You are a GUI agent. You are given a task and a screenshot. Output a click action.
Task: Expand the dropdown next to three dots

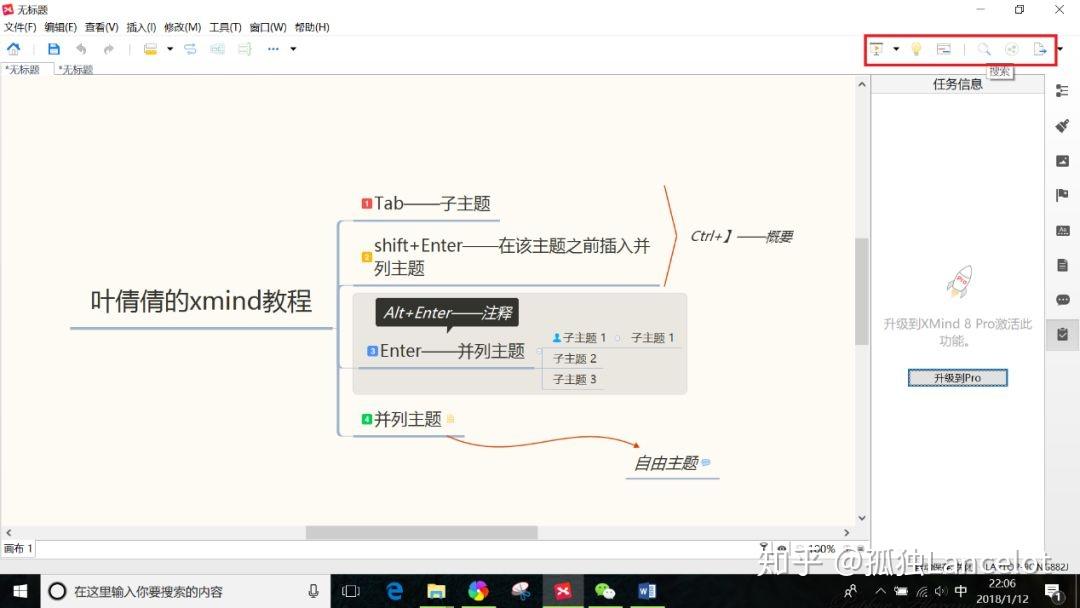[293, 49]
